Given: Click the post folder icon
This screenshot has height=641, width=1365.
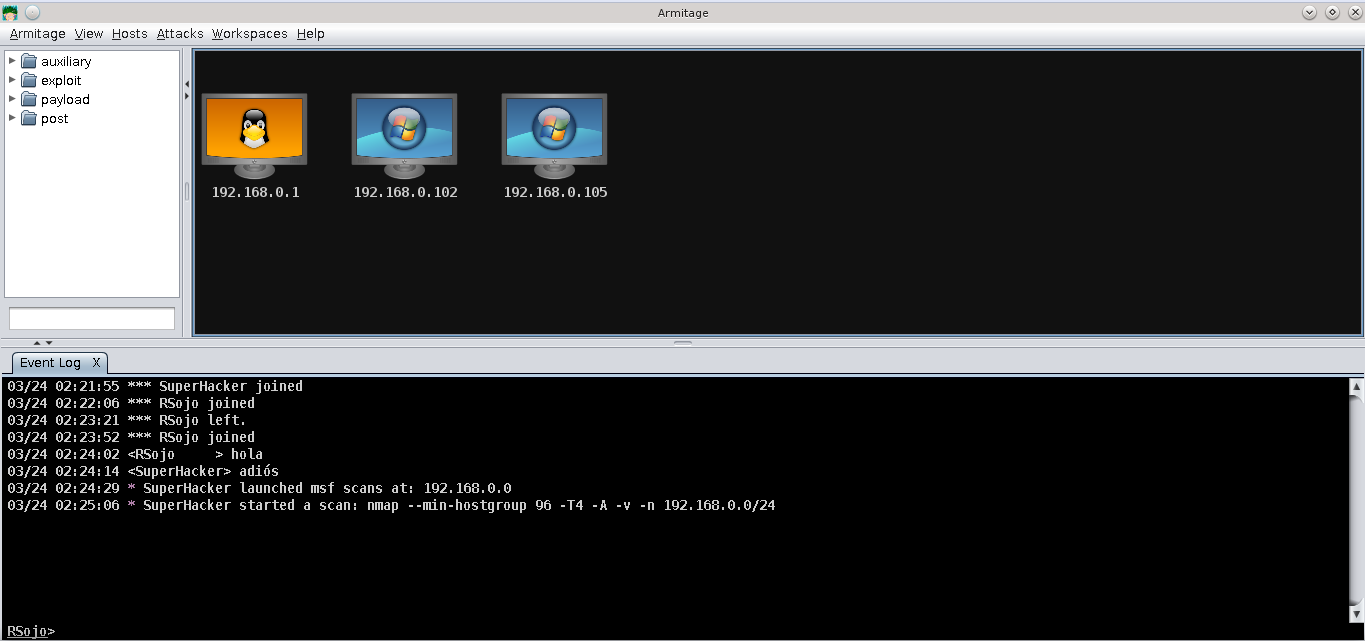Looking at the screenshot, I should (30, 118).
